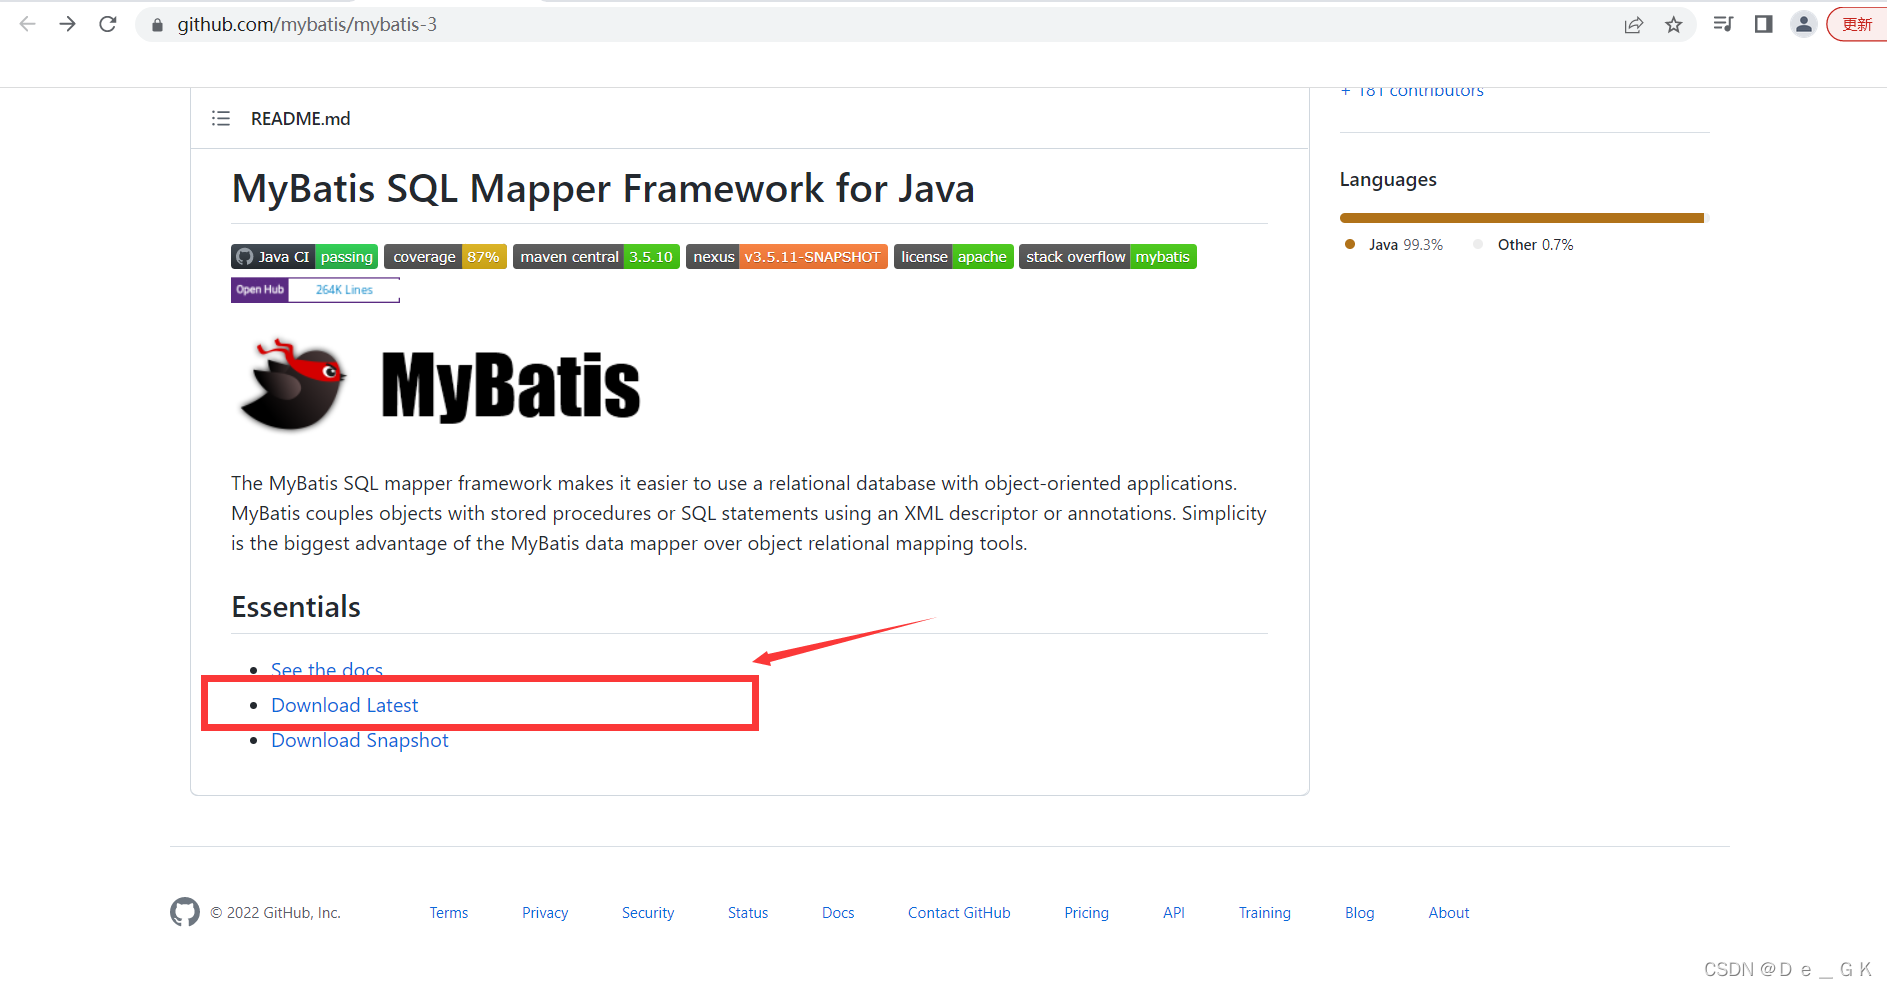Click the share page icon
Image resolution: width=1887 pixels, height=988 pixels.
point(1634,25)
